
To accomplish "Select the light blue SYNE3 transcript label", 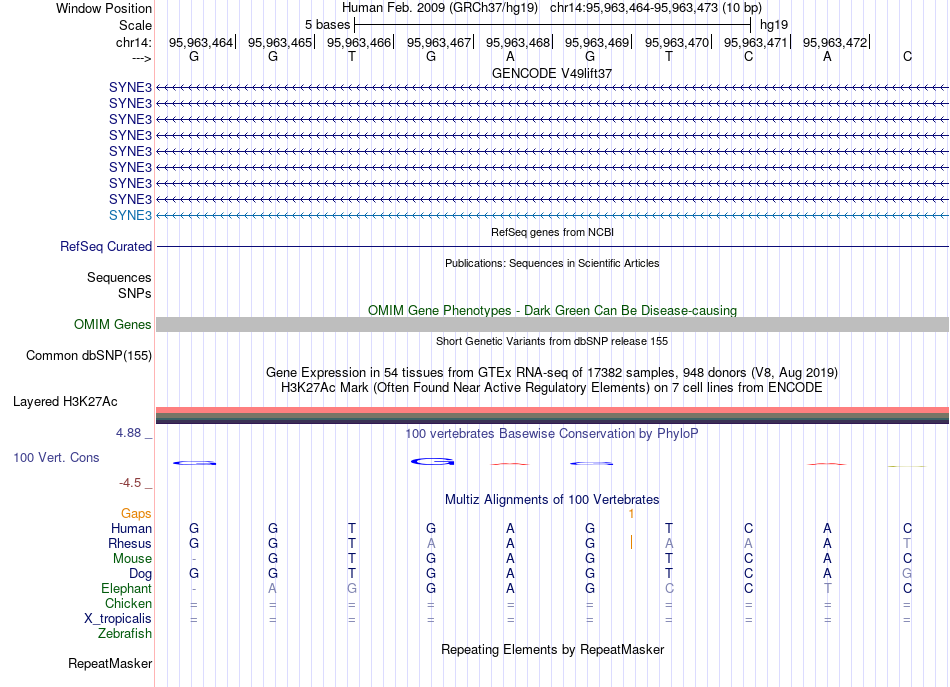I will coord(130,216).
